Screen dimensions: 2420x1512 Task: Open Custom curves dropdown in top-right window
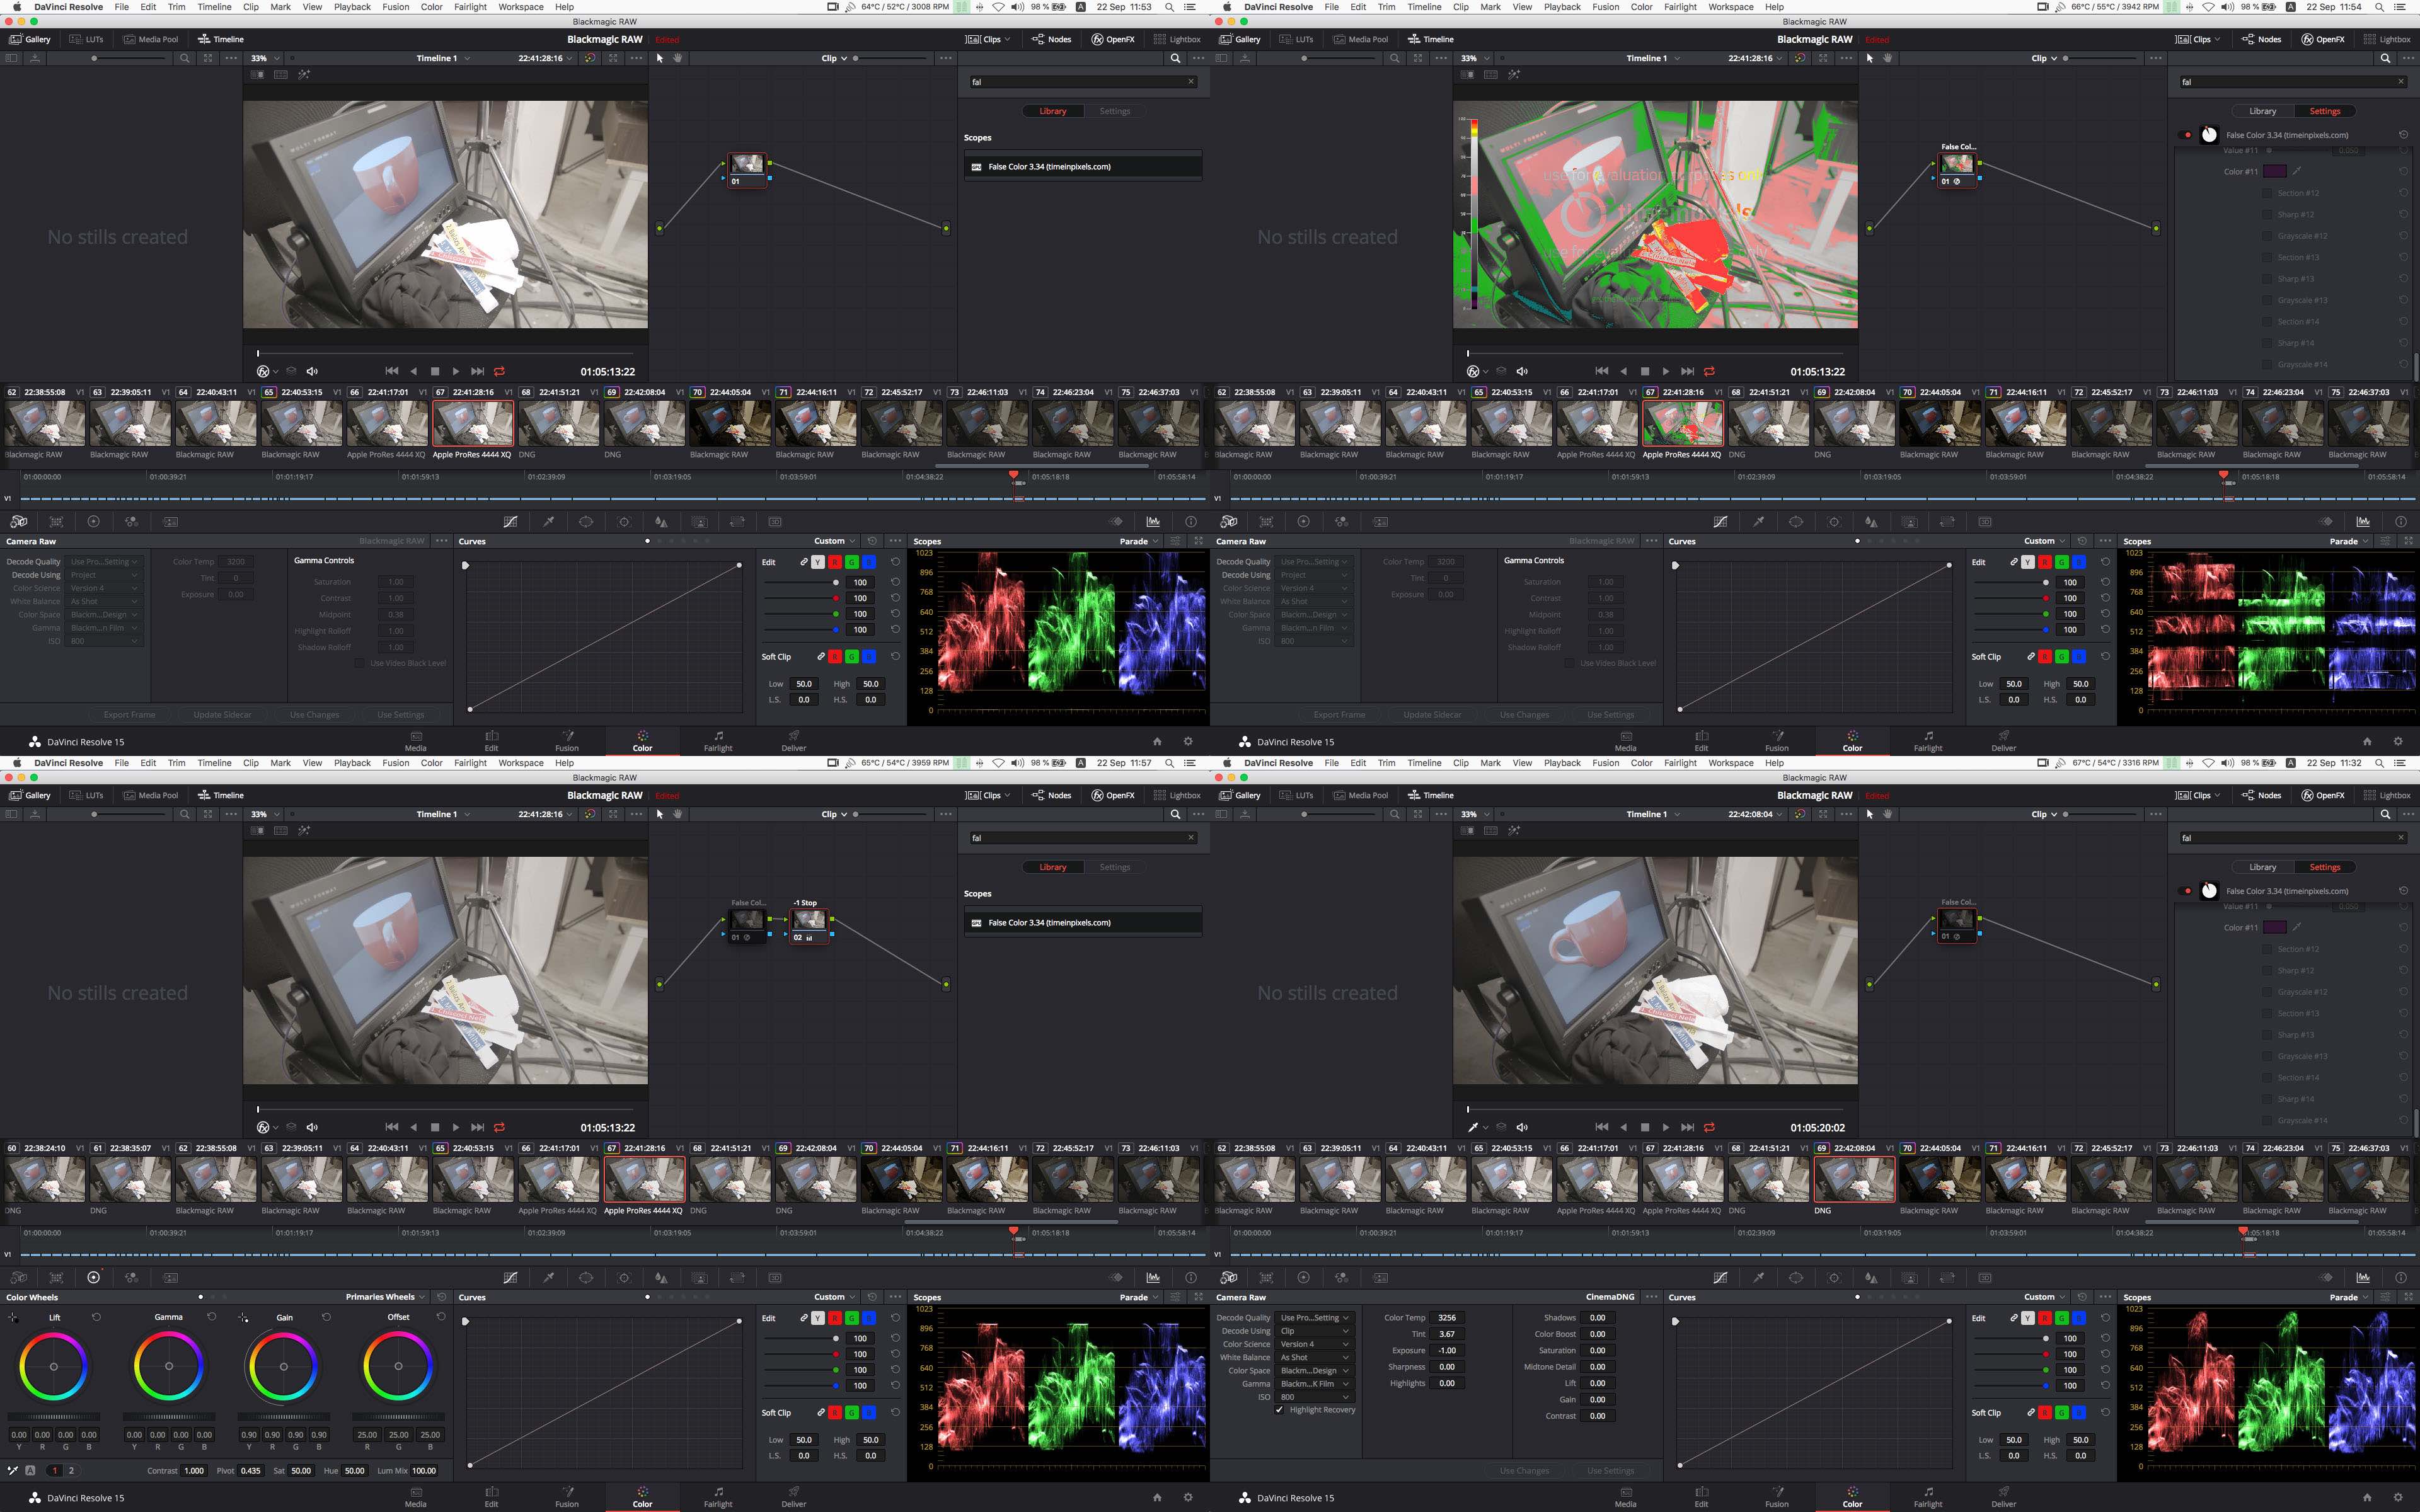[x=2044, y=541]
